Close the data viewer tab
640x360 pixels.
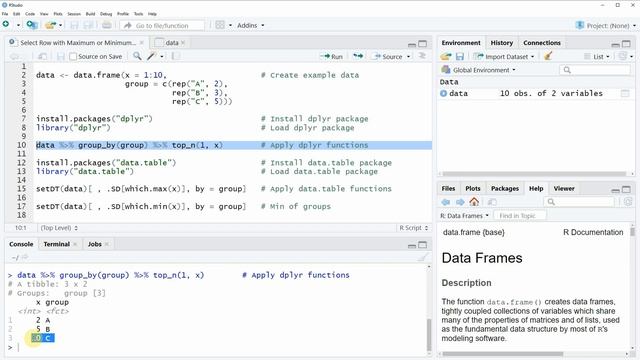pos(183,42)
